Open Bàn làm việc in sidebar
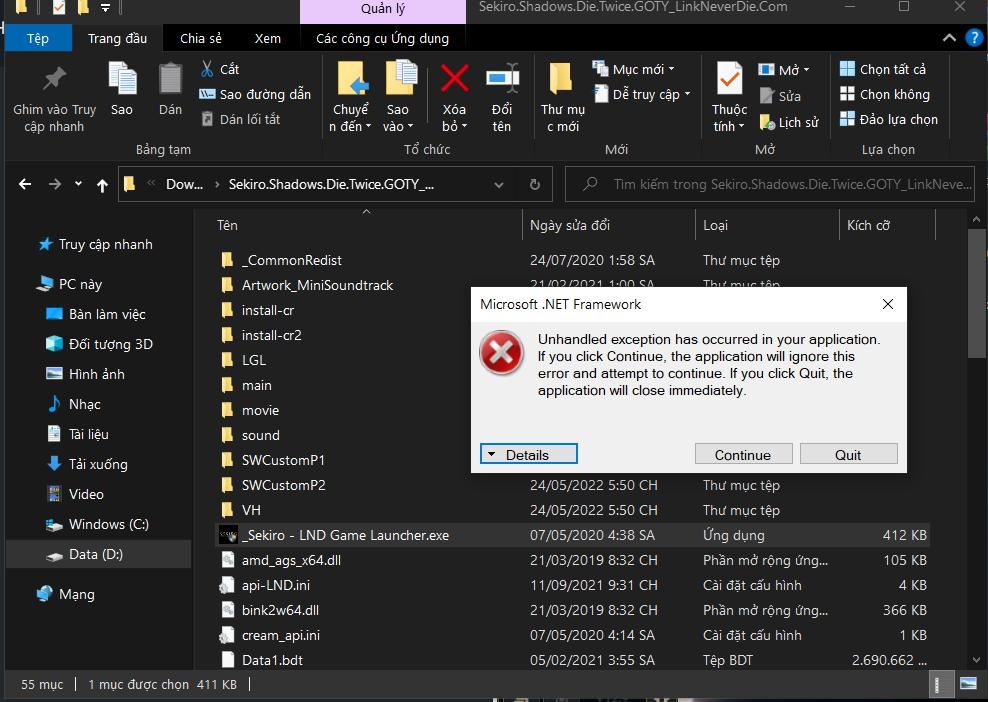This screenshot has width=988, height=702. pyautogui.click(x=96, y=314)
